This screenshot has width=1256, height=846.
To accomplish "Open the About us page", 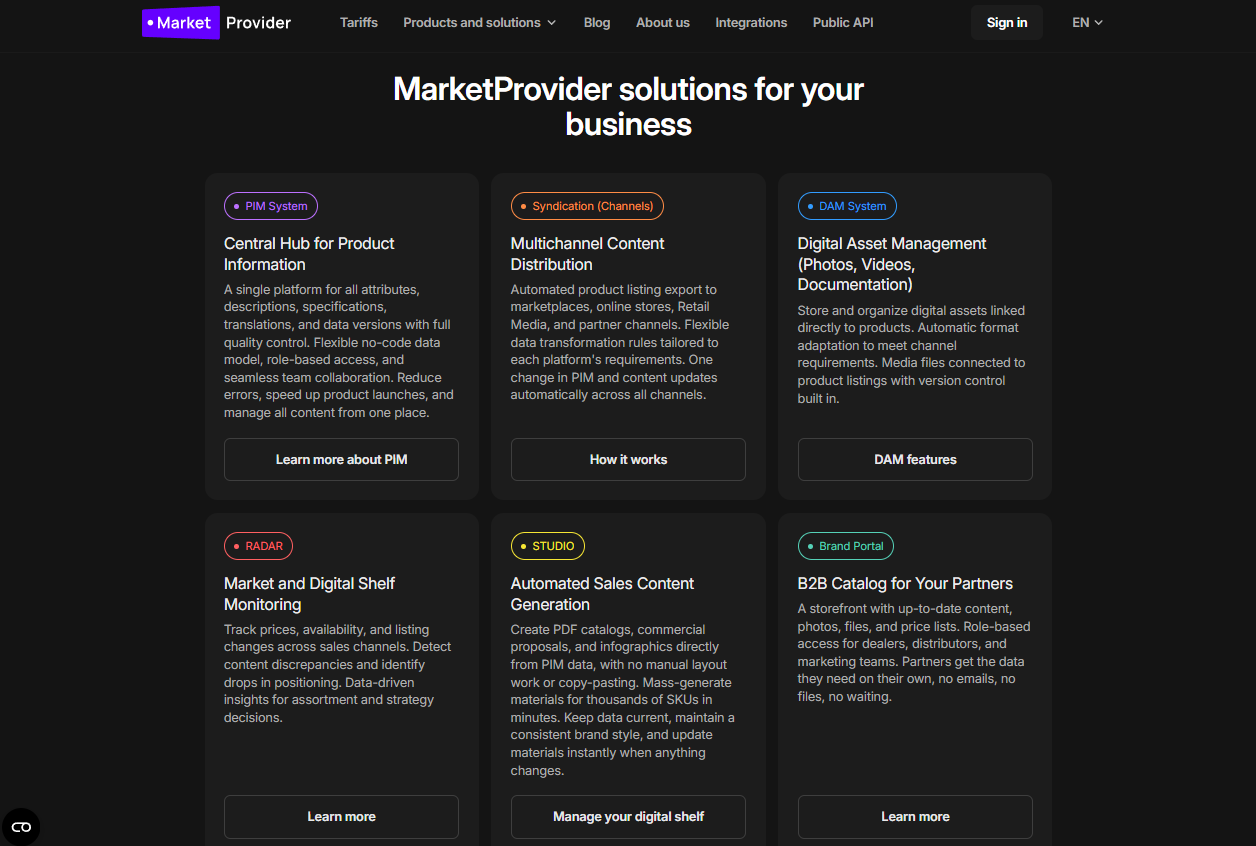I will [x=663, y=22].
